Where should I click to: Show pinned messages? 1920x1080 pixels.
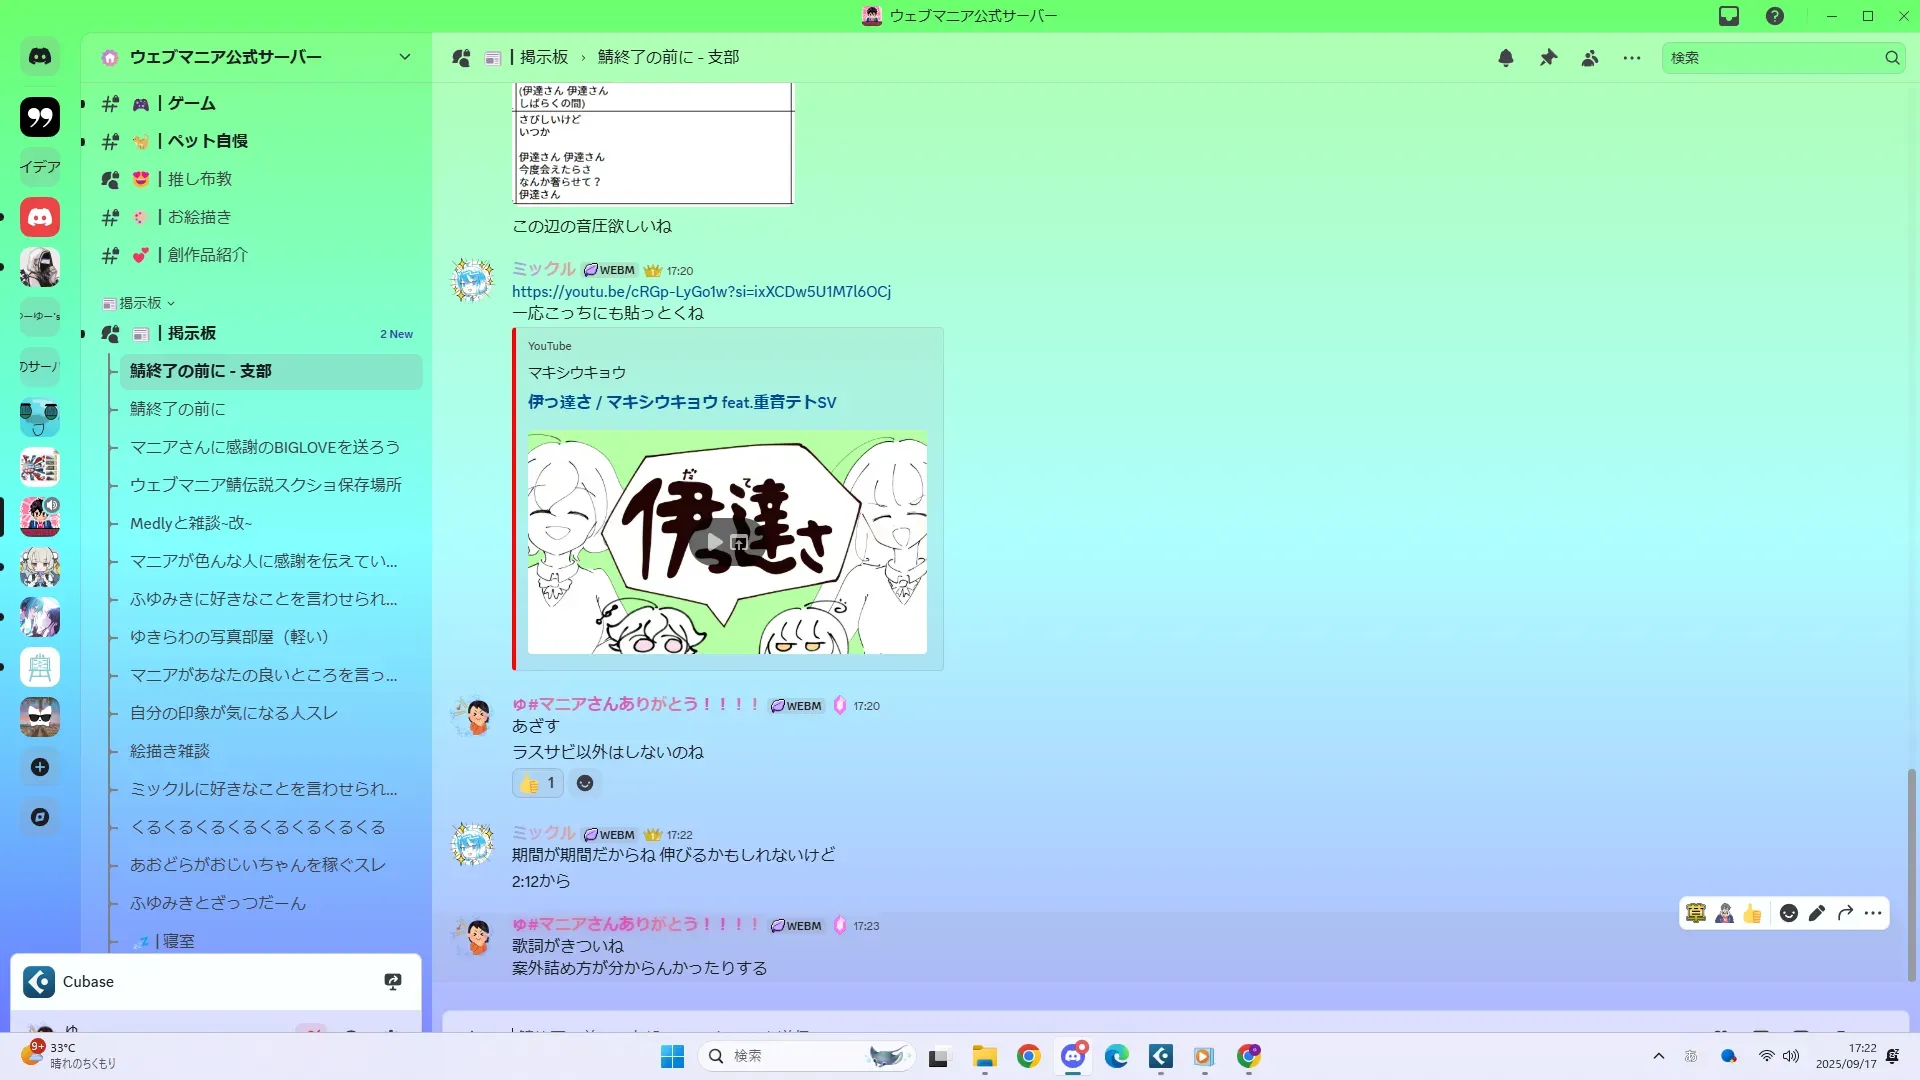[1548, 58]
